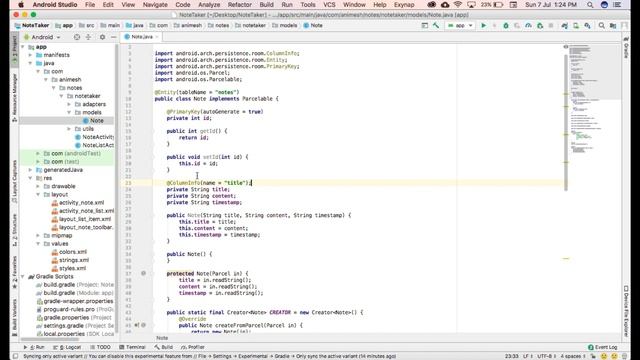
Task: Collapse the Gradle Scripts node
Action: pos(23,276)
